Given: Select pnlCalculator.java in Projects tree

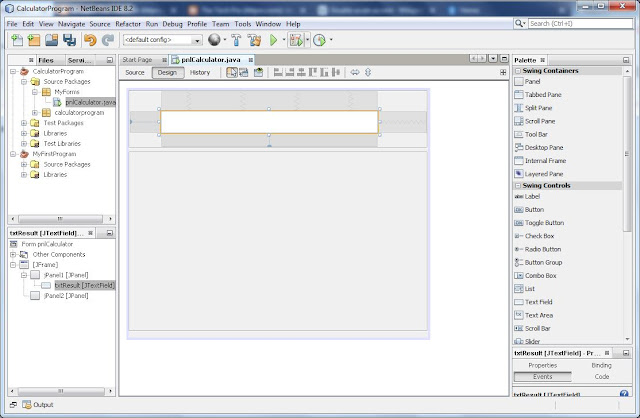Looking at the screenshot, I should pos(90,102).
